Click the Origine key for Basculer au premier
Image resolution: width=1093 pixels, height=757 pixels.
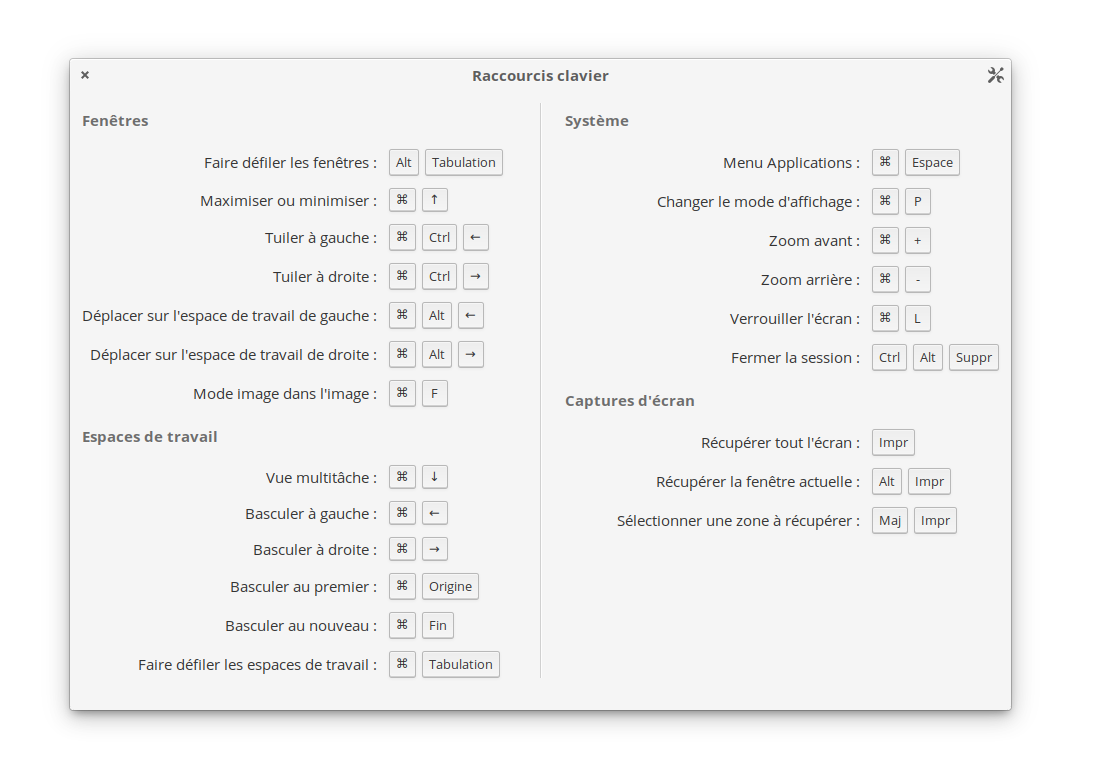(x=450, y=586)
